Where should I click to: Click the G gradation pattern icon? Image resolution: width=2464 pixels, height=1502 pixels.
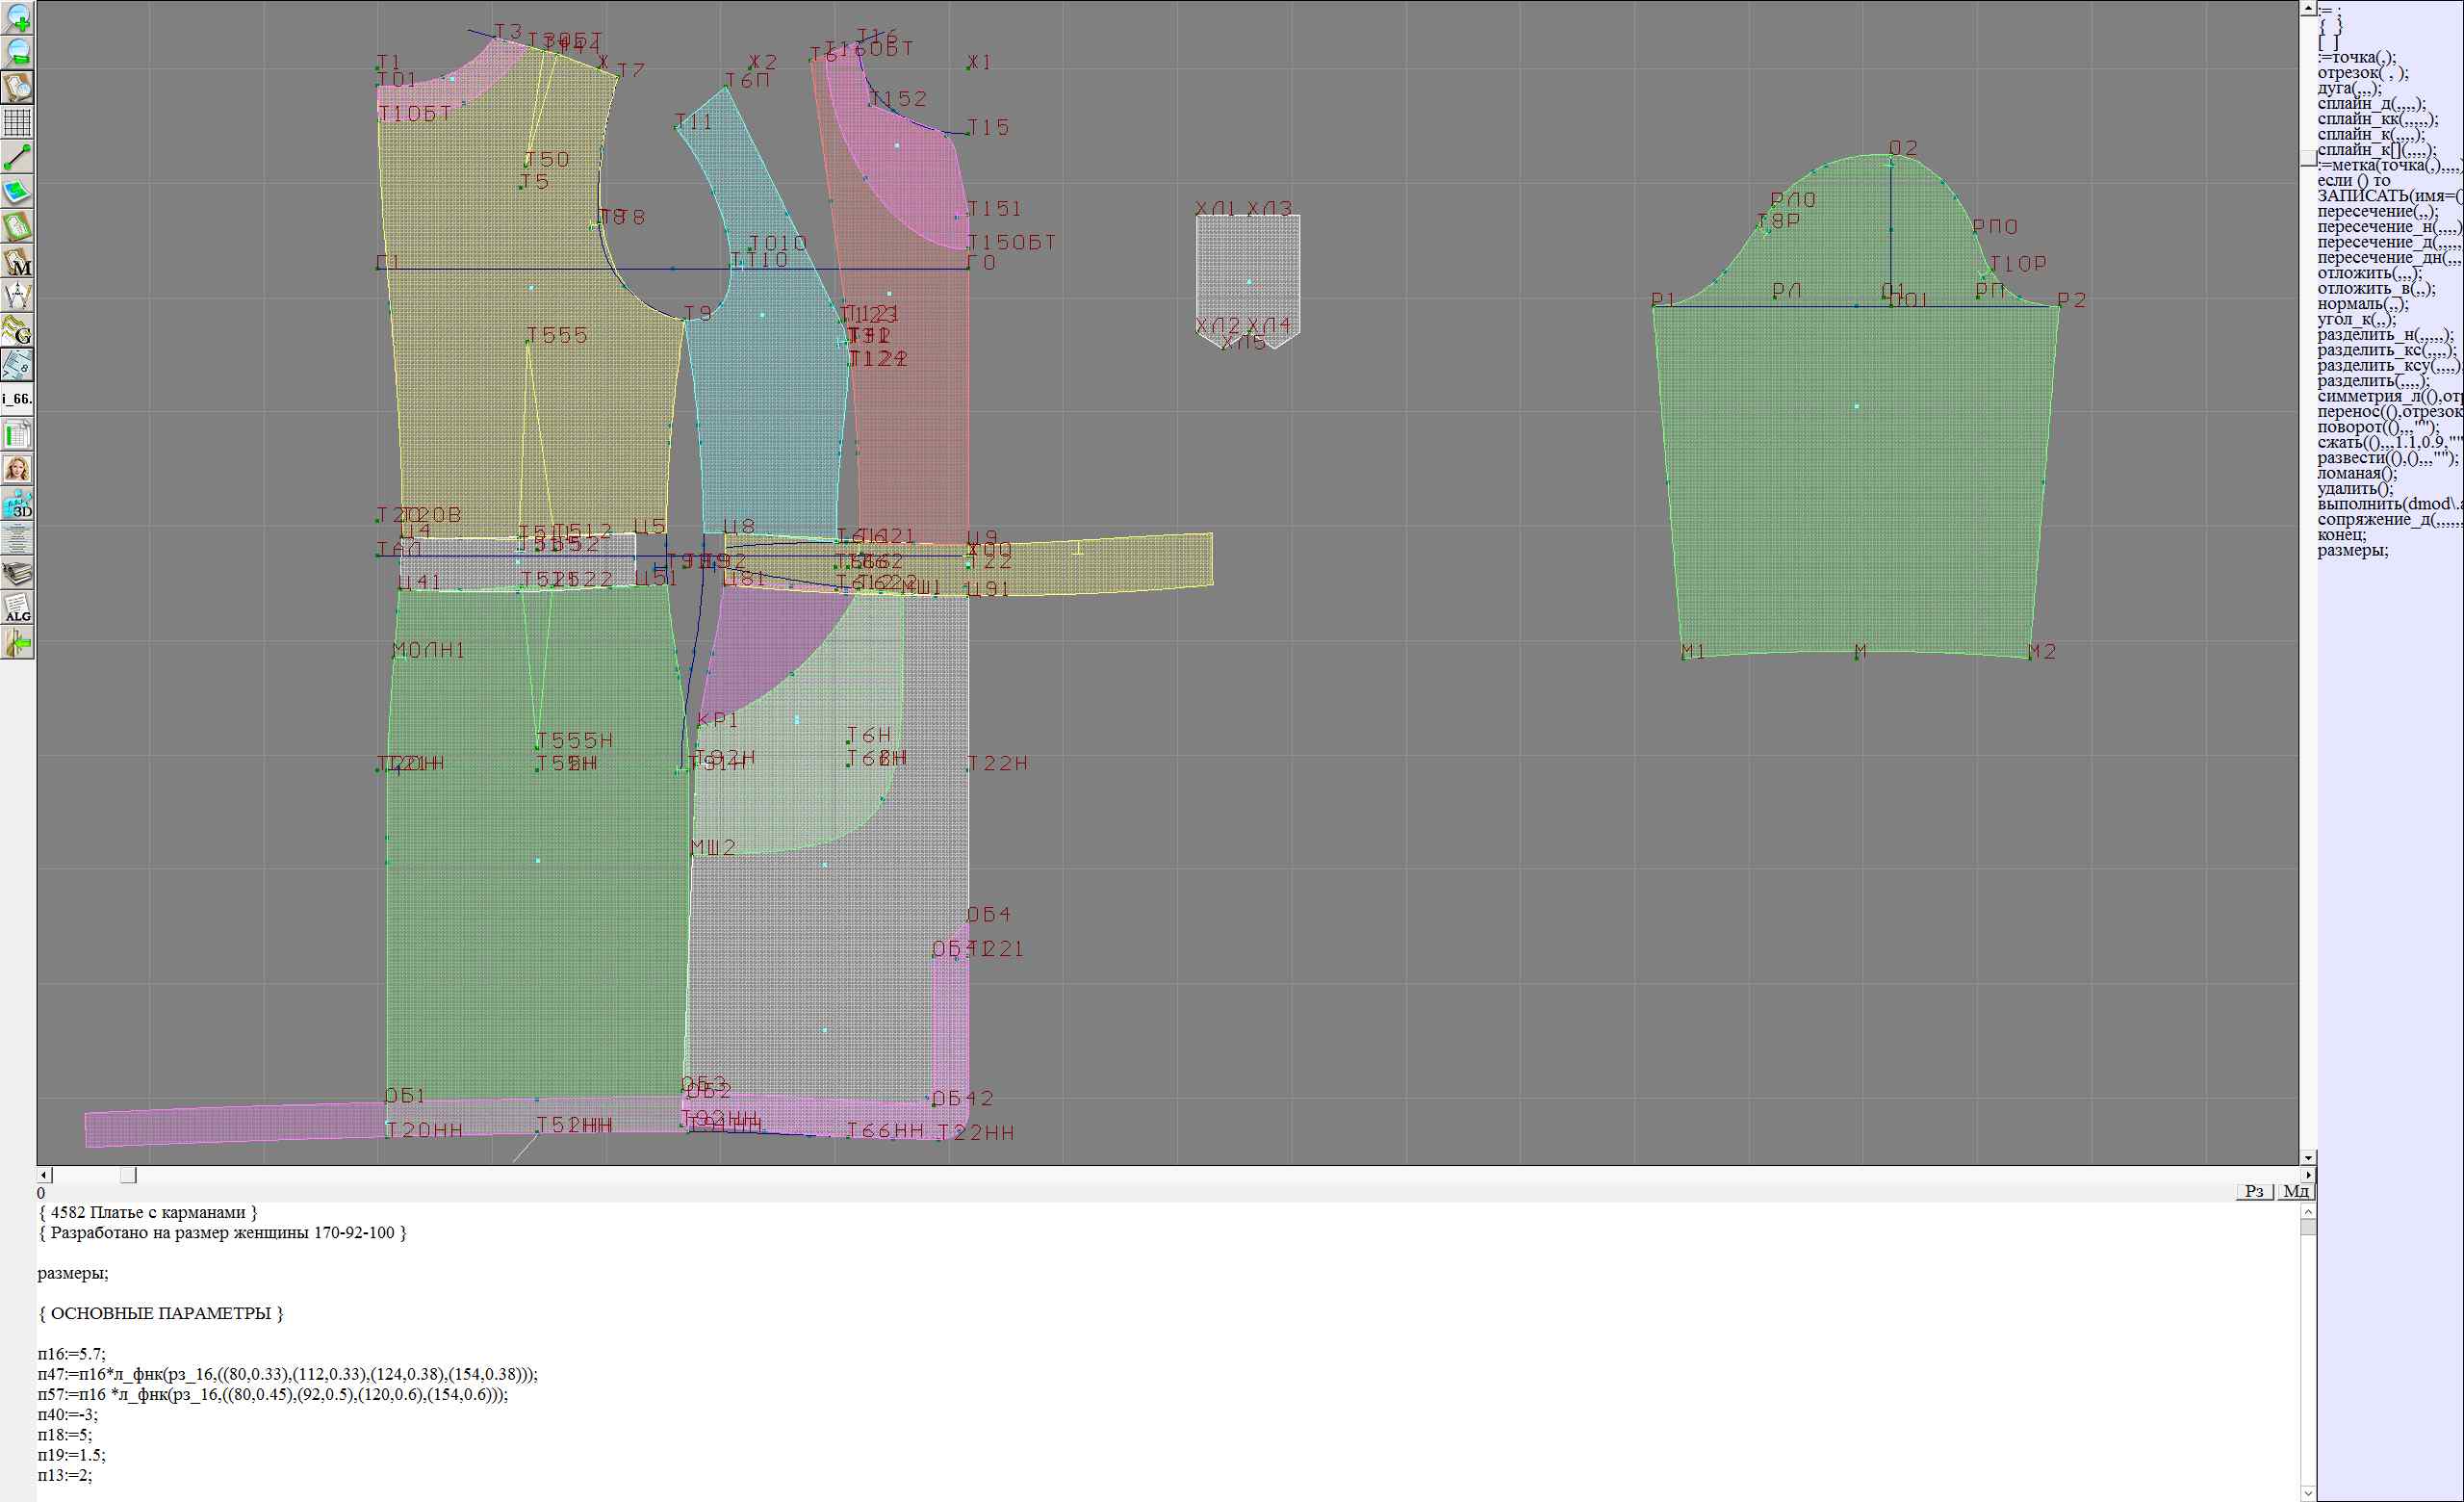point(18,330)
